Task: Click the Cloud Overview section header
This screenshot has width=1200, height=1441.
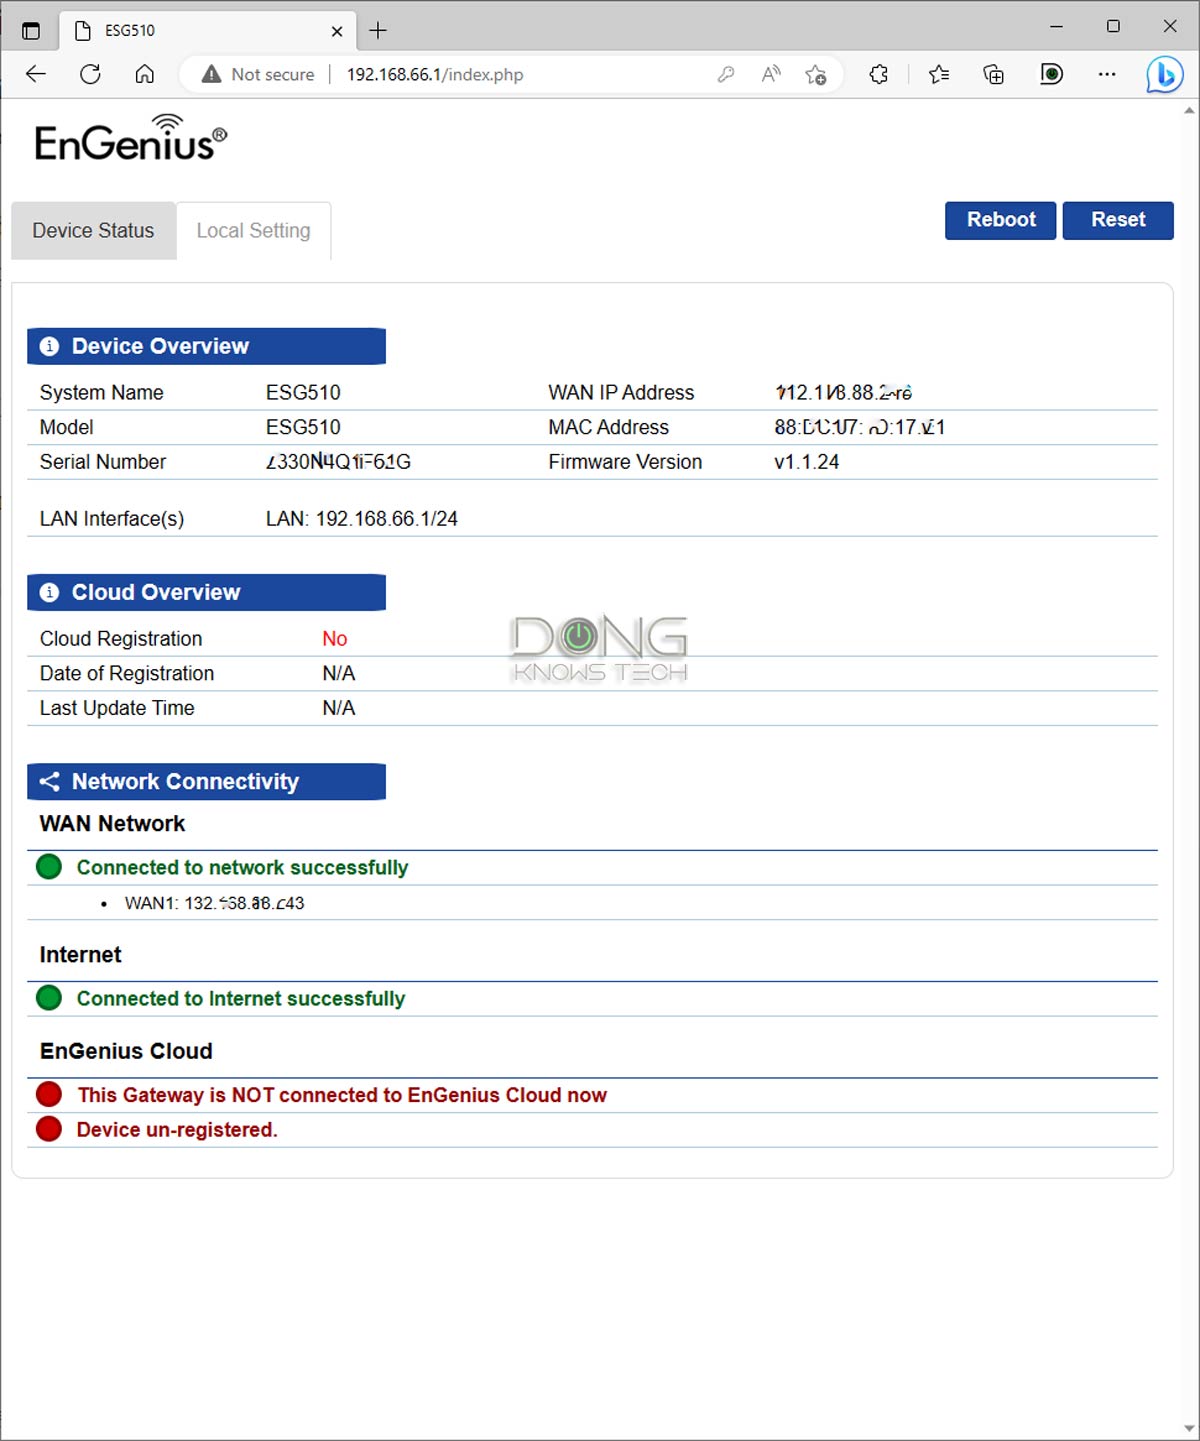Action: tap(206, 592)
